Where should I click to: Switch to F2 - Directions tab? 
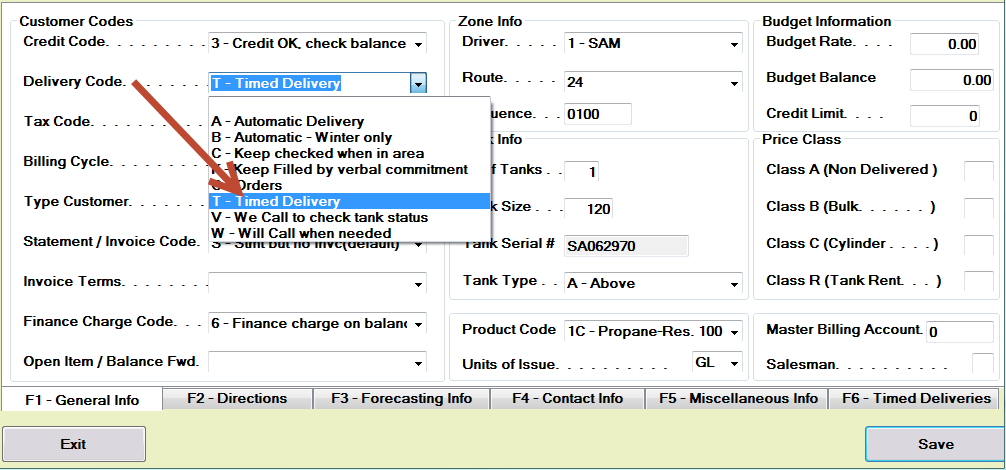(237, 398)
